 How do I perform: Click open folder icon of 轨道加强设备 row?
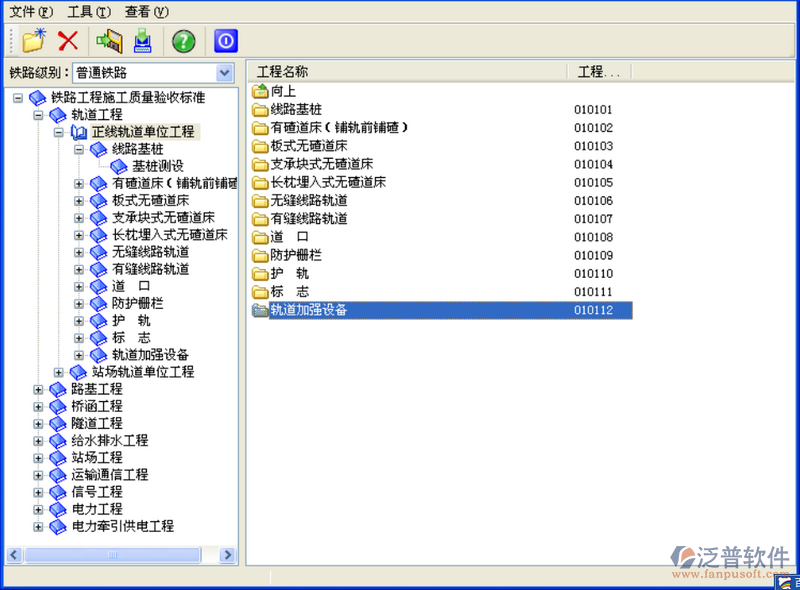260,310
